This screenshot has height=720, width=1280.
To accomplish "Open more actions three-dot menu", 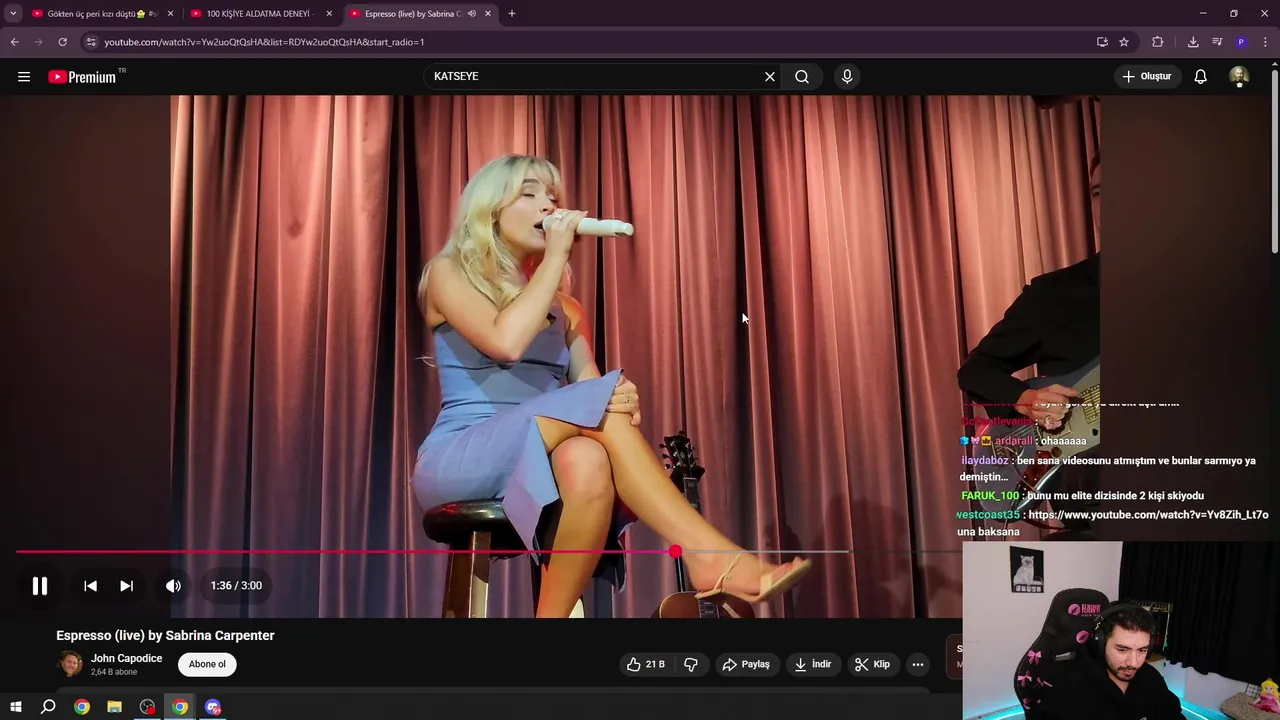I will [x=918, y=664].
